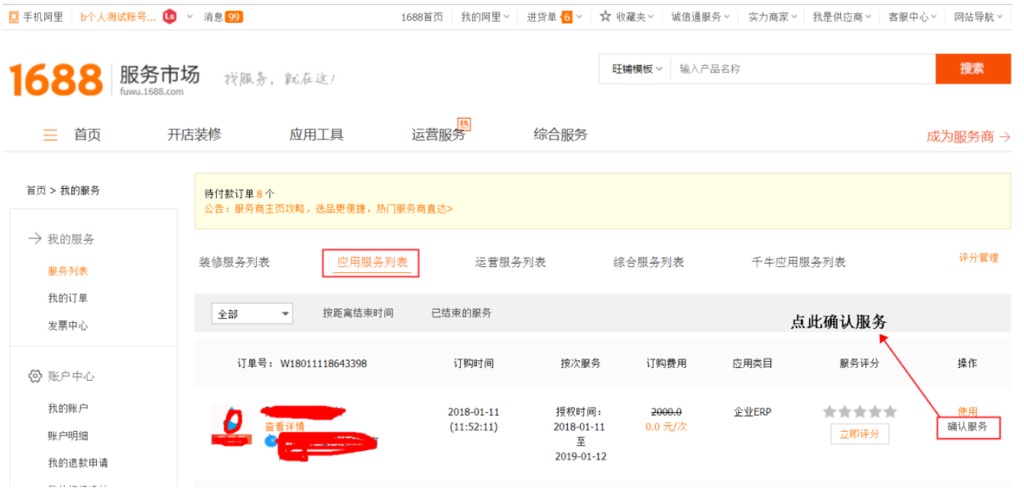Open the 应用工具 navigation tab
The image size is (1024, 500).
(316, 134)
